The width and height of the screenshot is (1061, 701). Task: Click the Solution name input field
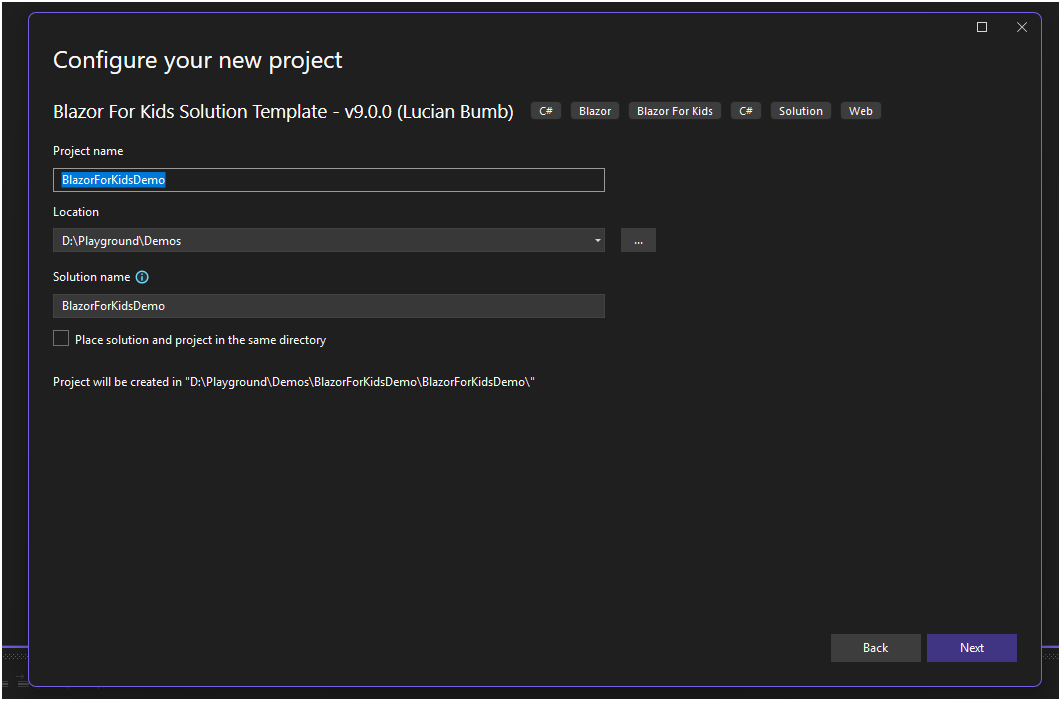point(328,306)
